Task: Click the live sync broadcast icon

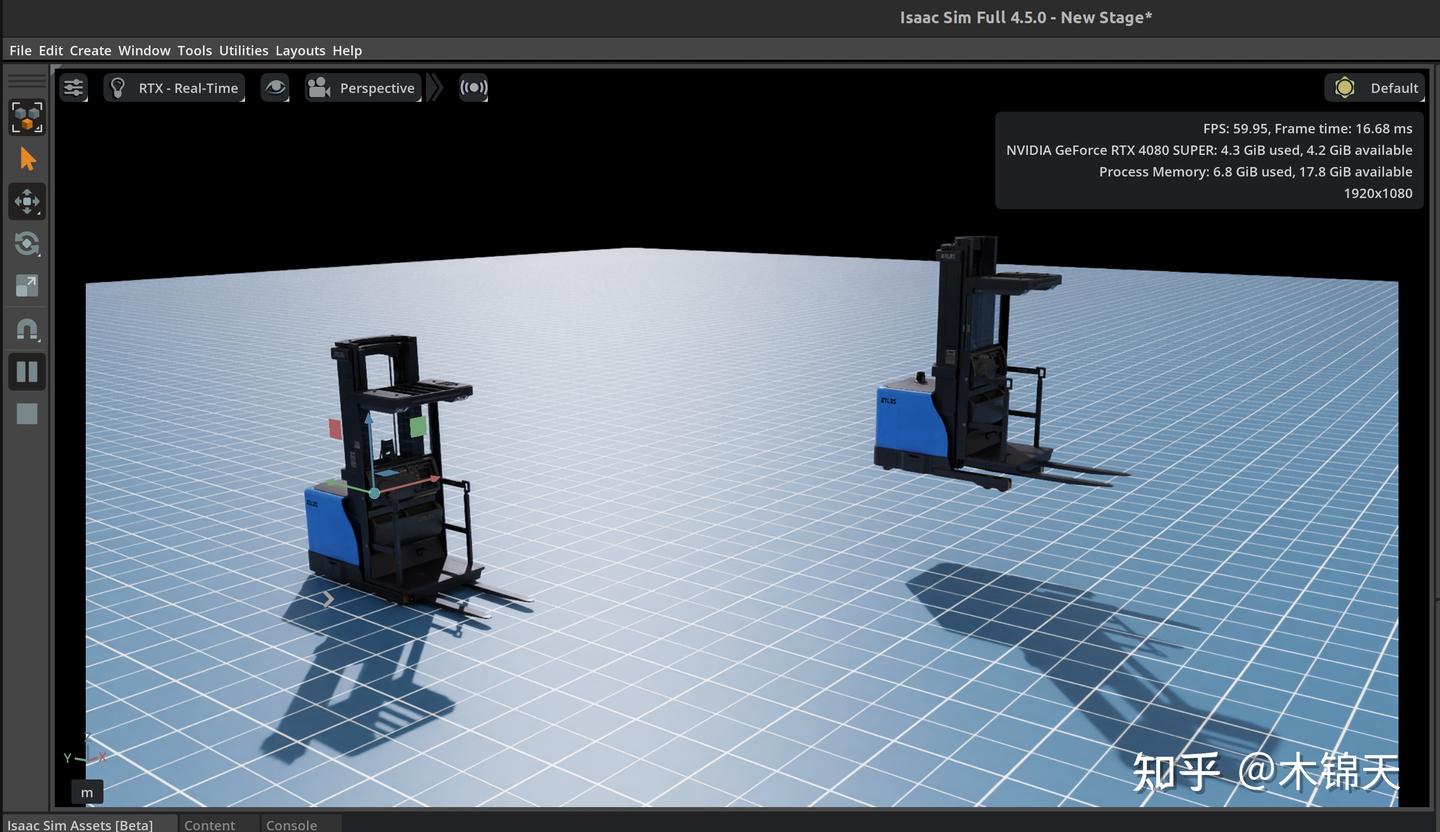Action: pos(474,87)
